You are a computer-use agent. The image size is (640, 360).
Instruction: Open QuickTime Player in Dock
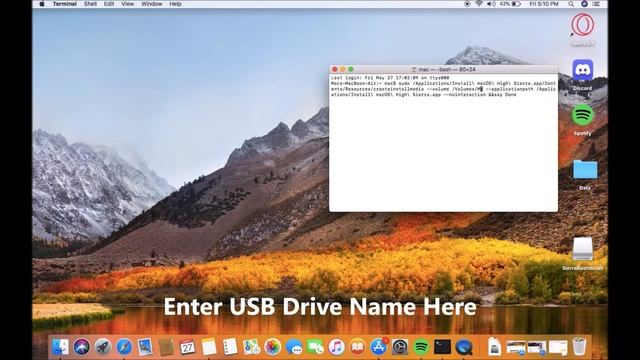pos(464,347)
